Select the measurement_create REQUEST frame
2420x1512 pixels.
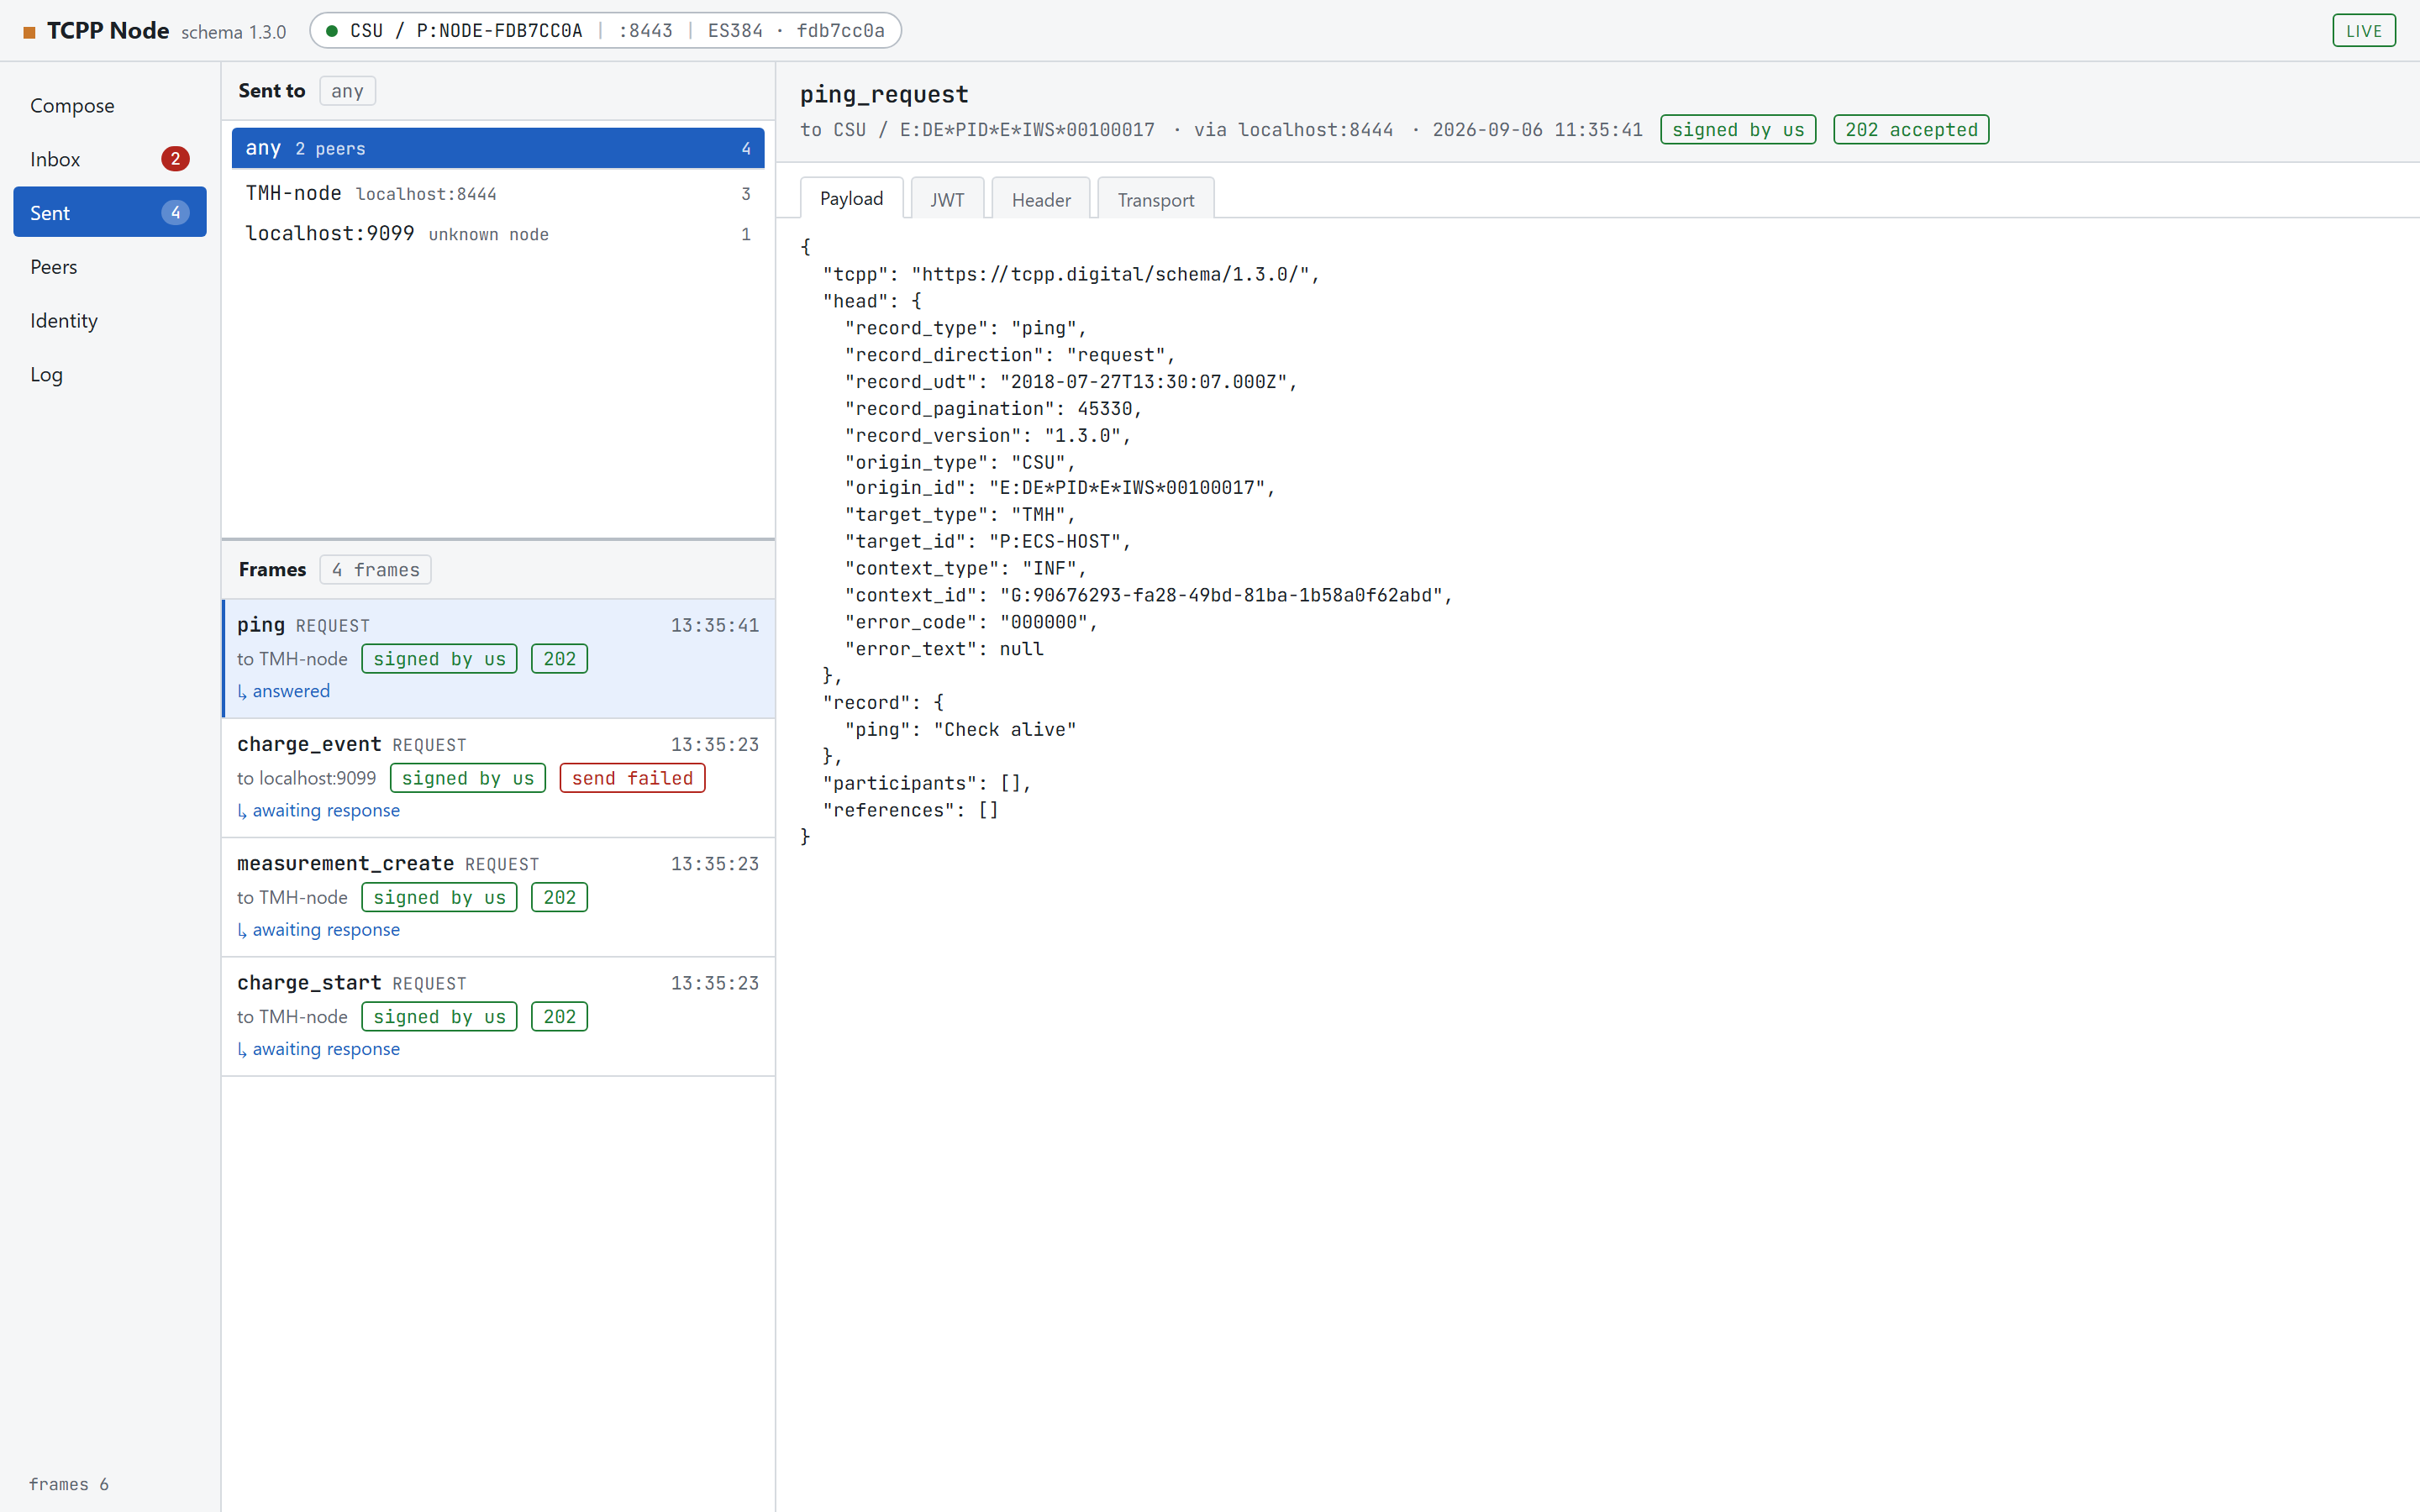[x=498, y=897]
